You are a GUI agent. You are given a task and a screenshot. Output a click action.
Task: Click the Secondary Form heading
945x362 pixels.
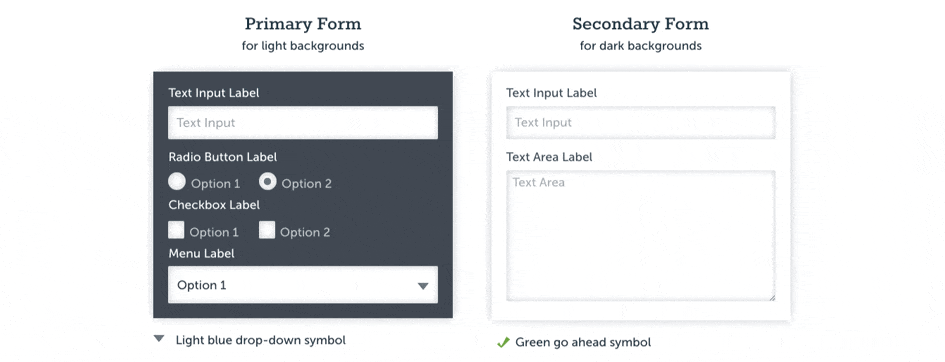[641, 24]
